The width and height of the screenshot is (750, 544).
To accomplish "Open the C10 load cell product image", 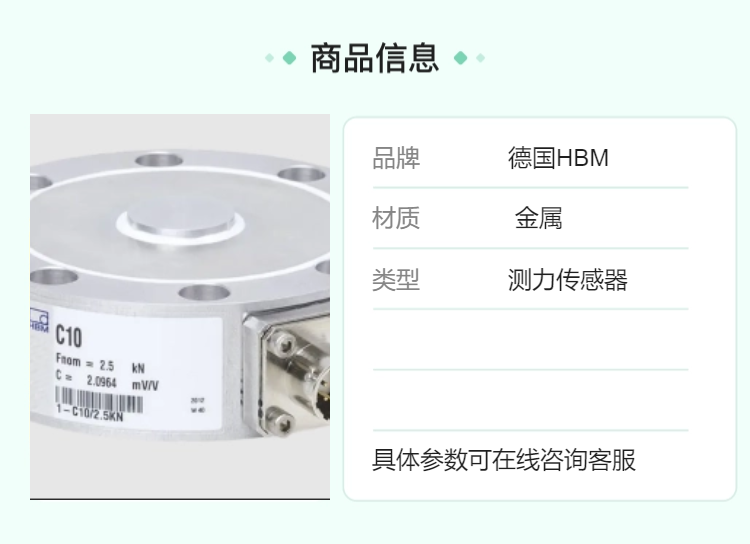I will coord(180,307).
